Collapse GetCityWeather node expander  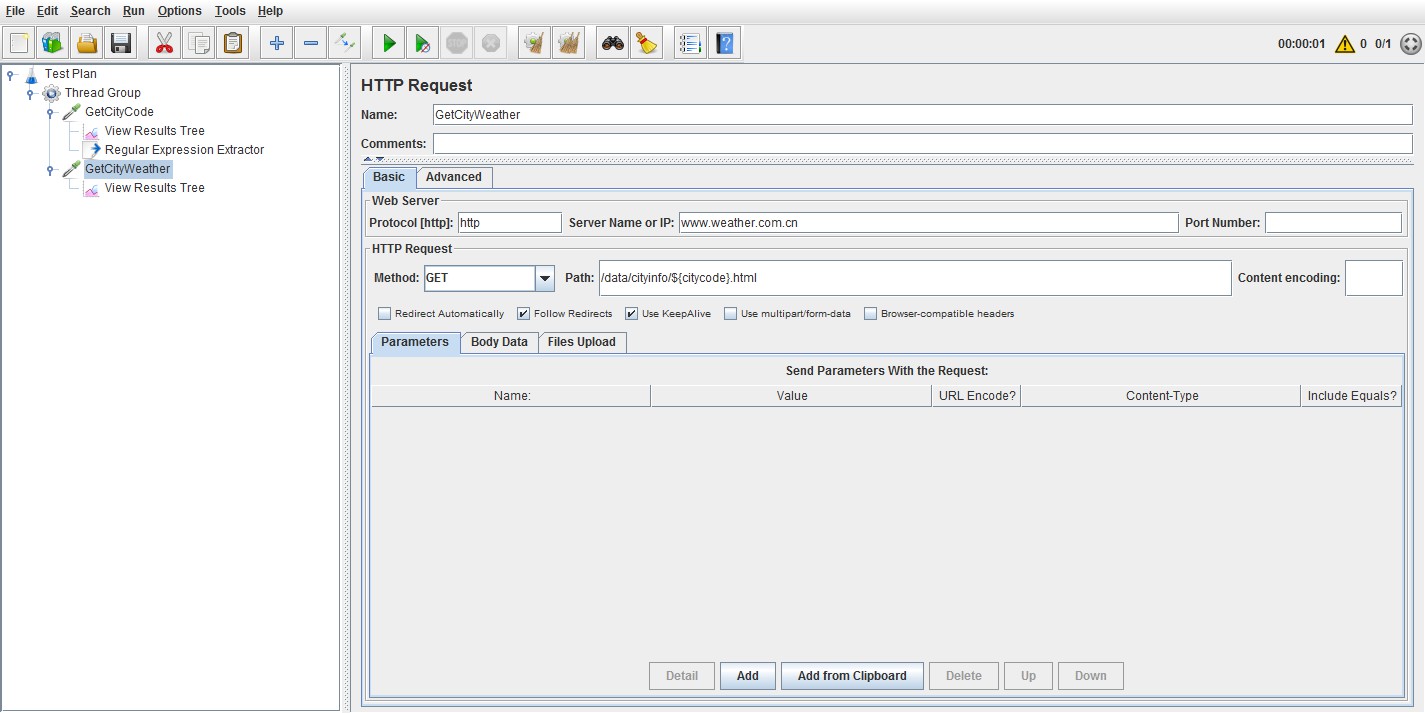50,169
